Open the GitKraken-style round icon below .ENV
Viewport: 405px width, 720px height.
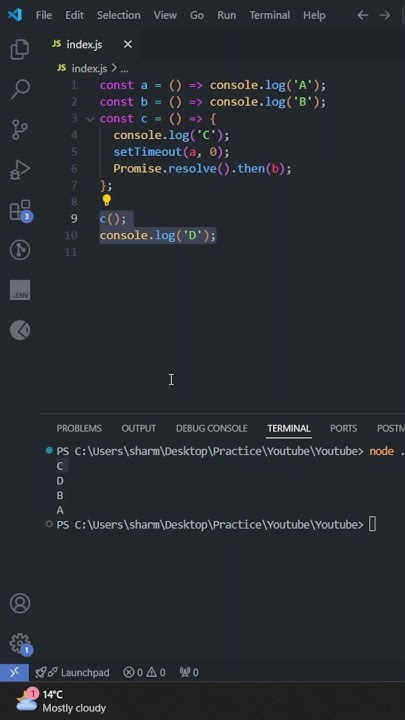click(x=20, y=330)
